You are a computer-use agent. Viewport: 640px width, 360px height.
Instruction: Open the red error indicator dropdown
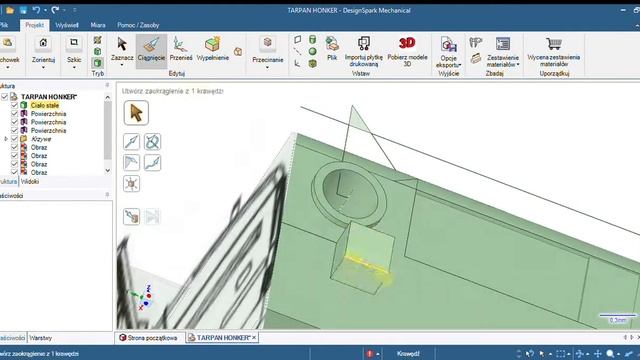(x=378, y=354)
